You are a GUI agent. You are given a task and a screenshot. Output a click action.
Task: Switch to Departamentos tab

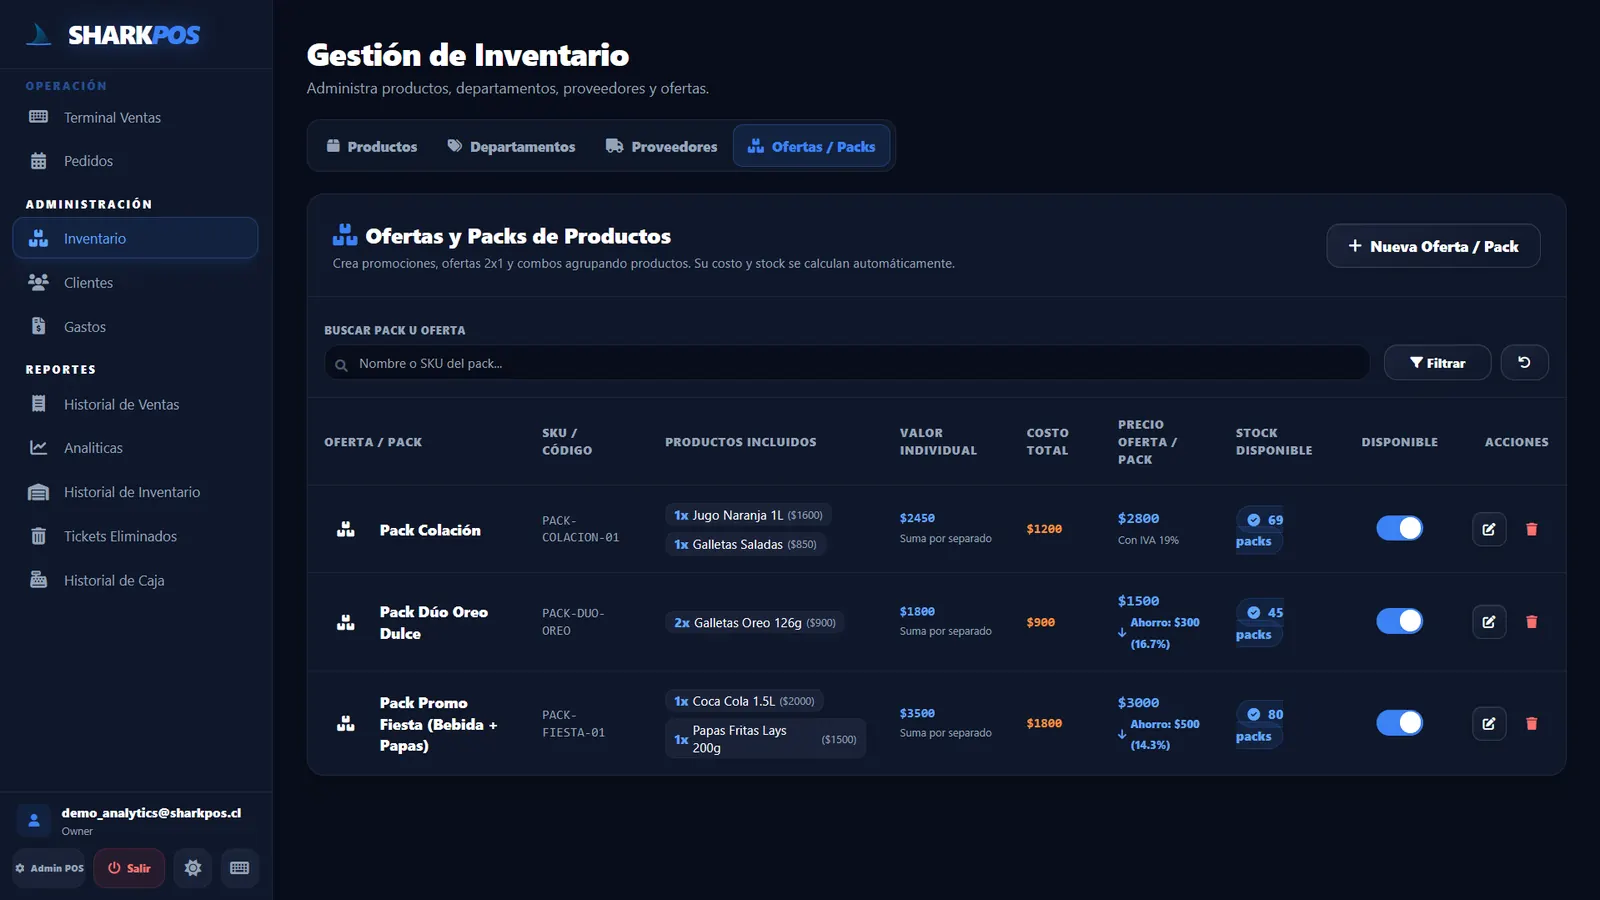[511, 146]
